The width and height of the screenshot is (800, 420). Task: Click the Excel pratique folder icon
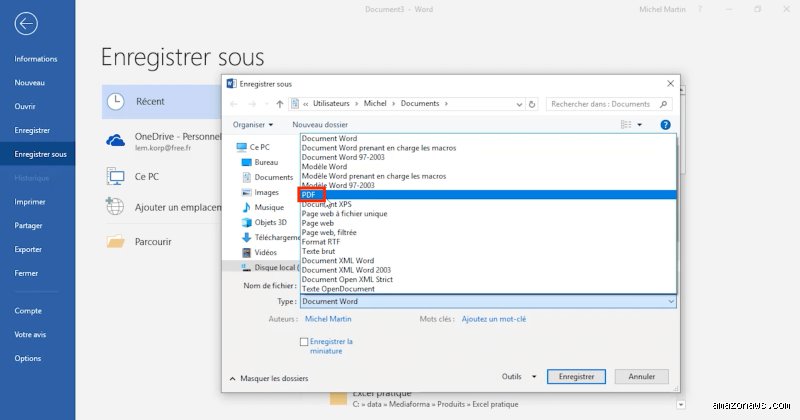(x=338, y=398)
